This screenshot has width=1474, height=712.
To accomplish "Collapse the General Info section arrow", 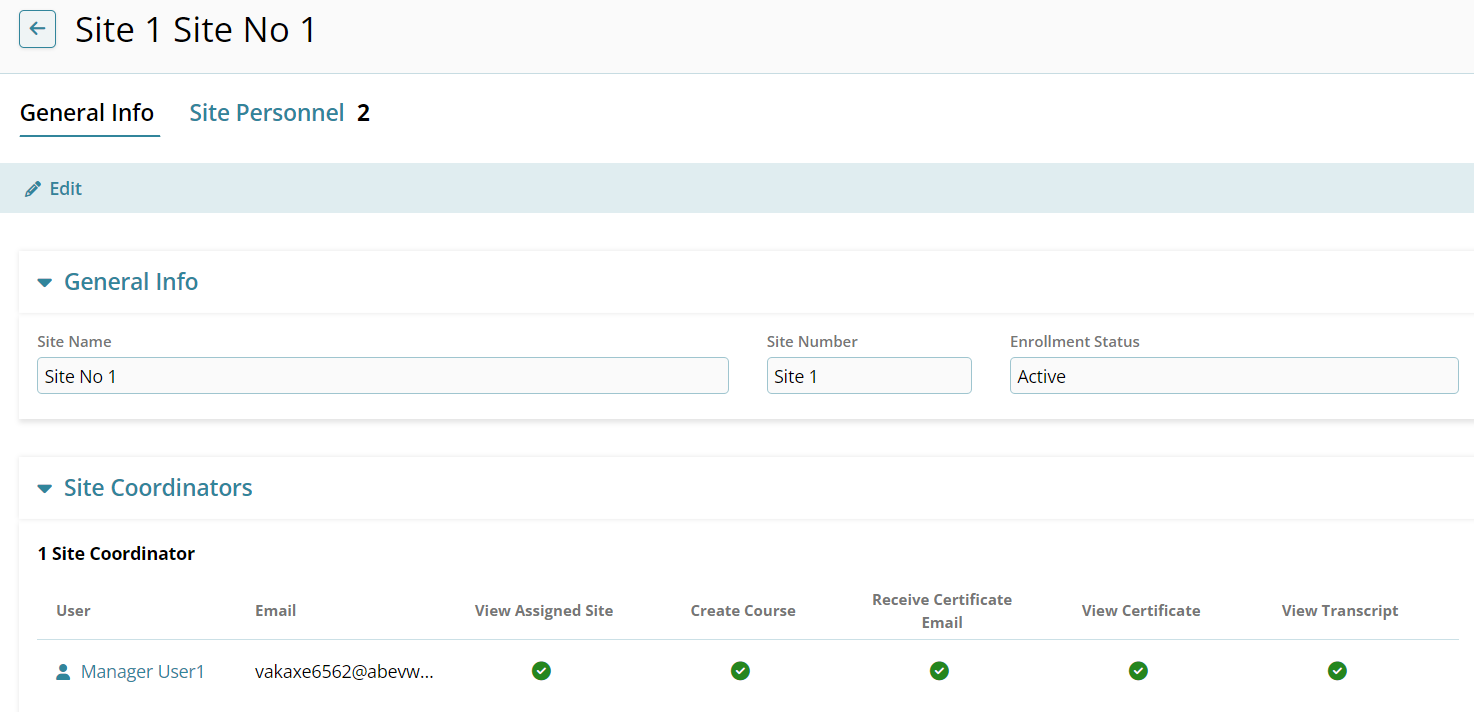I will click(x=44, y=283).
